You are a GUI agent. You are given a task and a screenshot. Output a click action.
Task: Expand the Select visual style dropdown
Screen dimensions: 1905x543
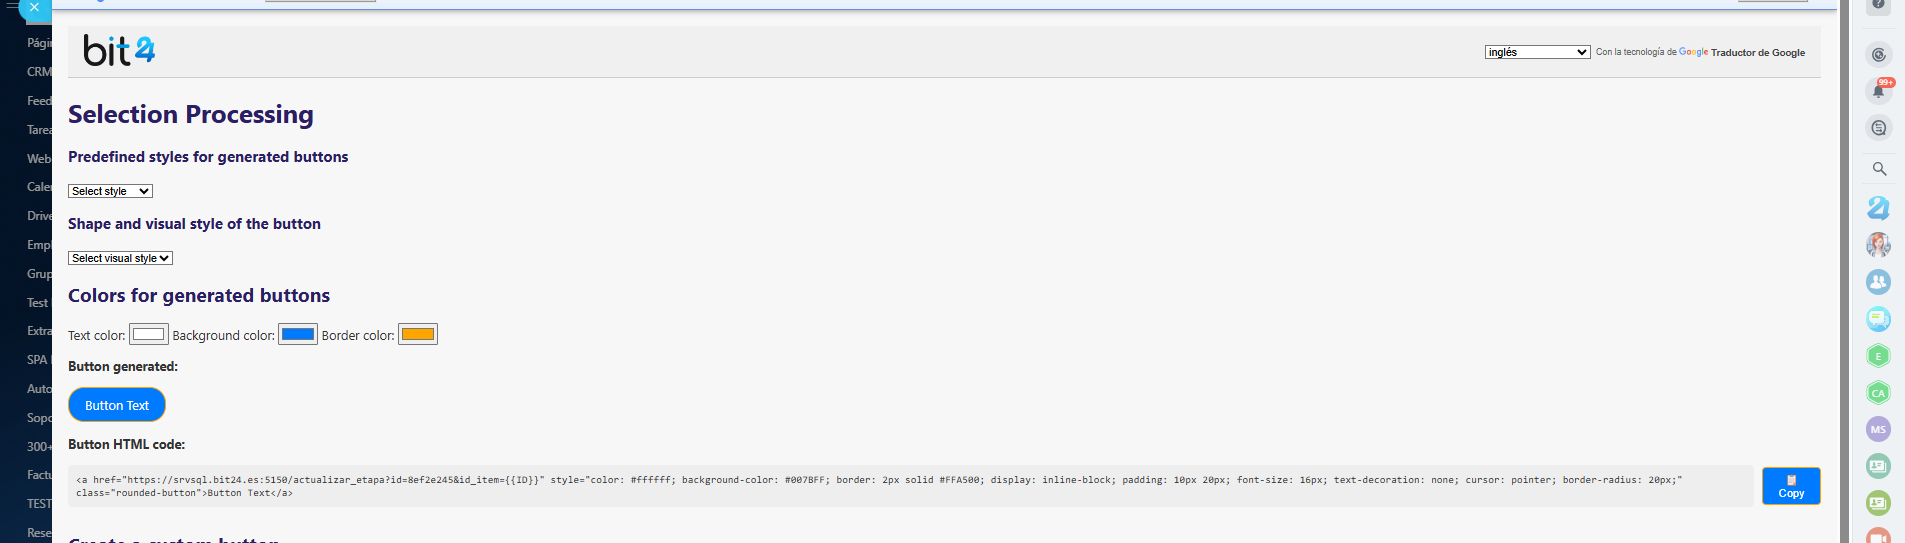pyautogui.click(x=120, y=258)
